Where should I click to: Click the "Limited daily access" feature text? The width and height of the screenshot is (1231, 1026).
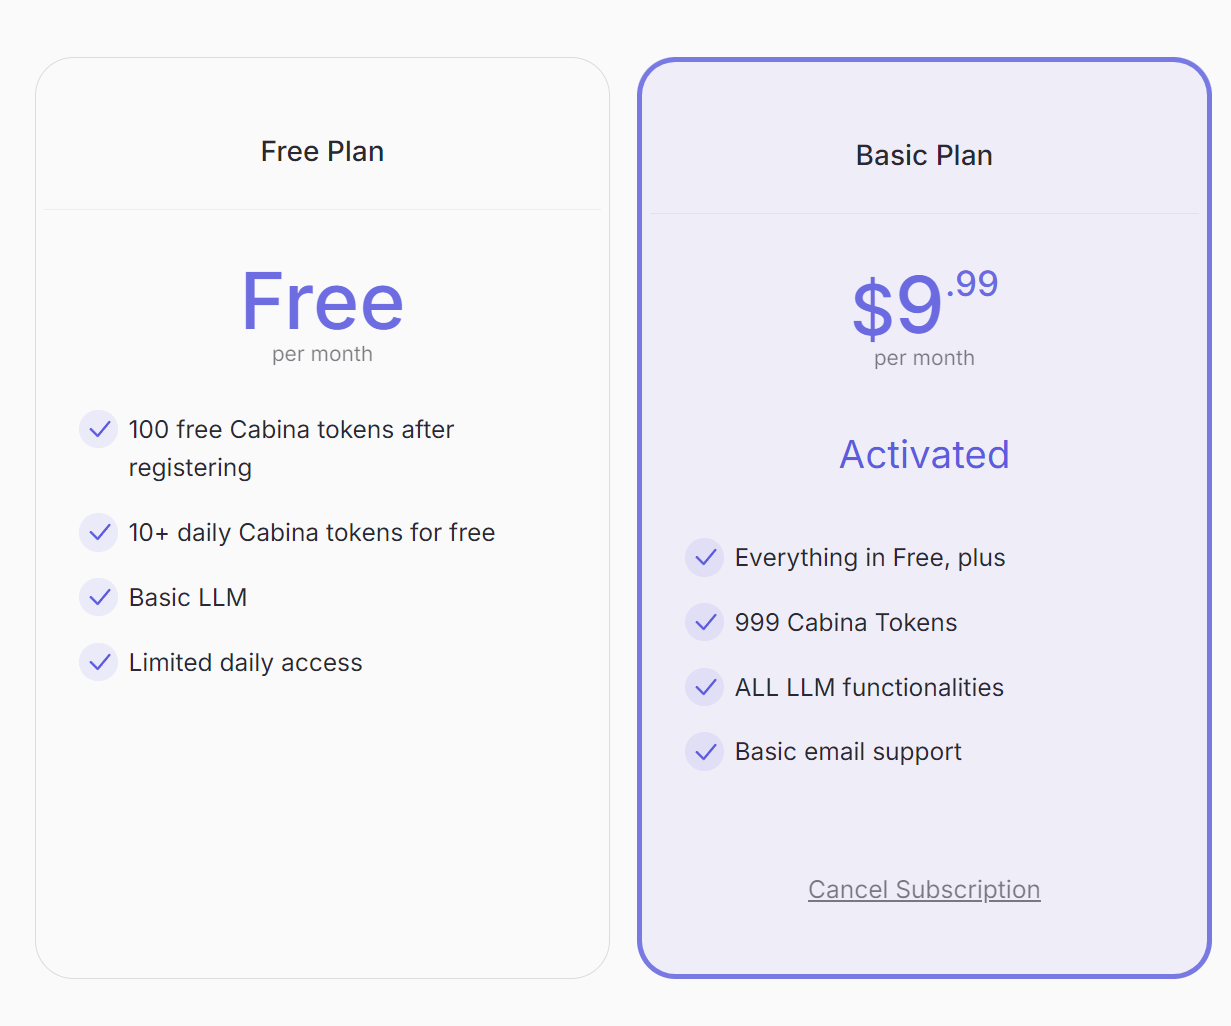click(x=245, y=662)
